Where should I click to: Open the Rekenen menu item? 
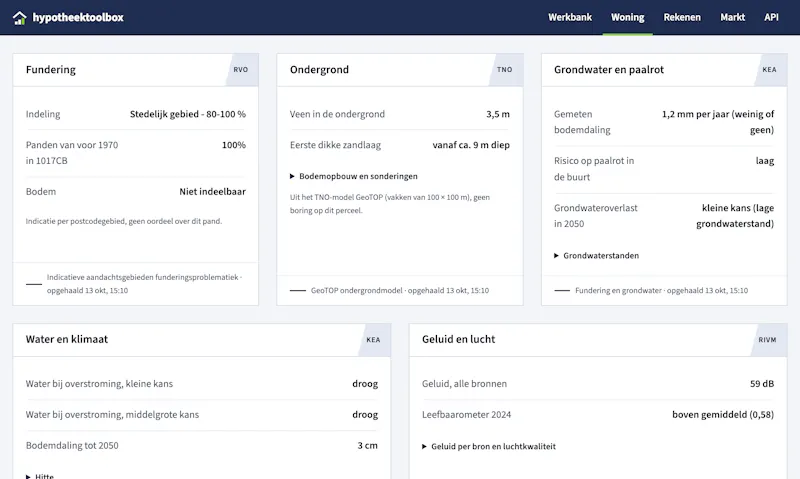pos(682,17)
